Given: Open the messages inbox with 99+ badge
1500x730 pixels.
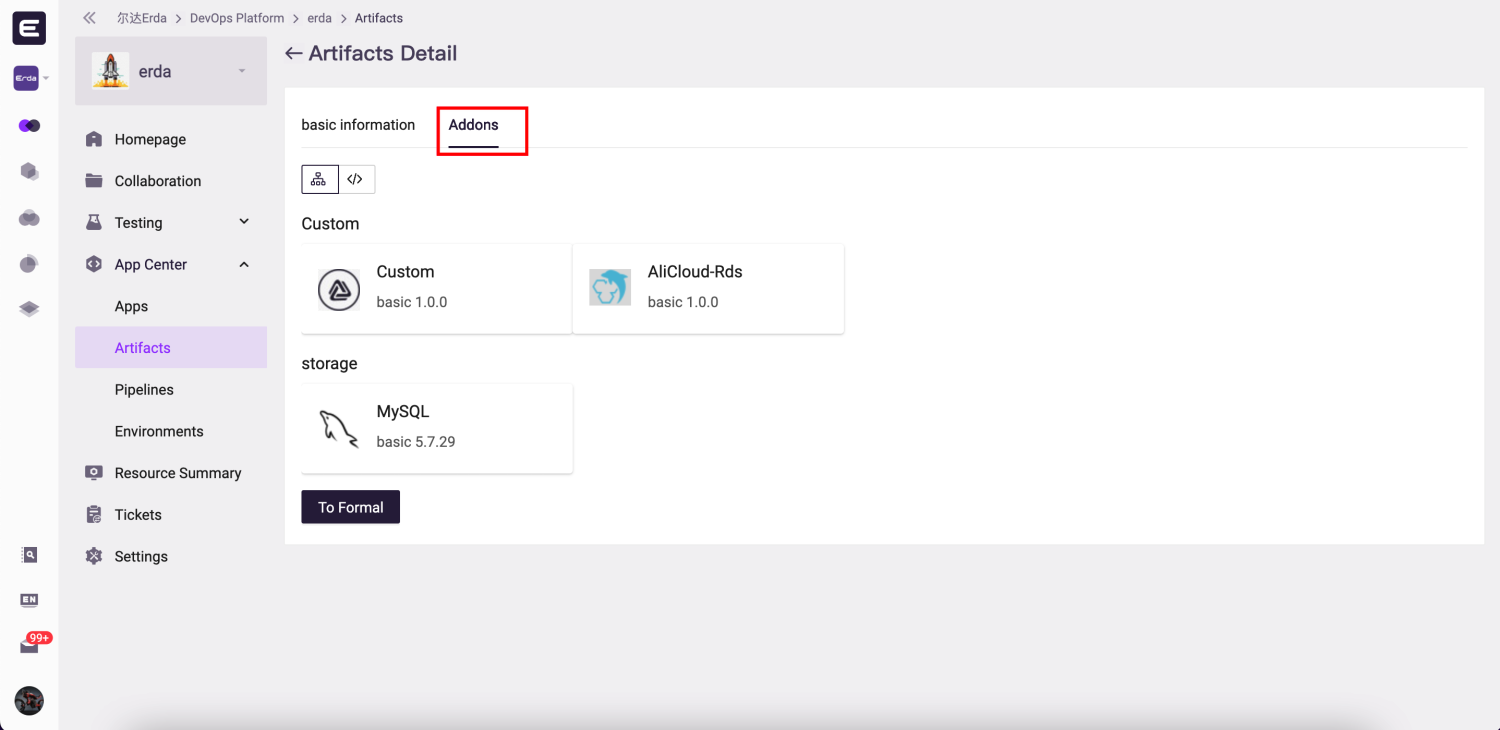Looking at the screenshot, I should click(30, 646).
